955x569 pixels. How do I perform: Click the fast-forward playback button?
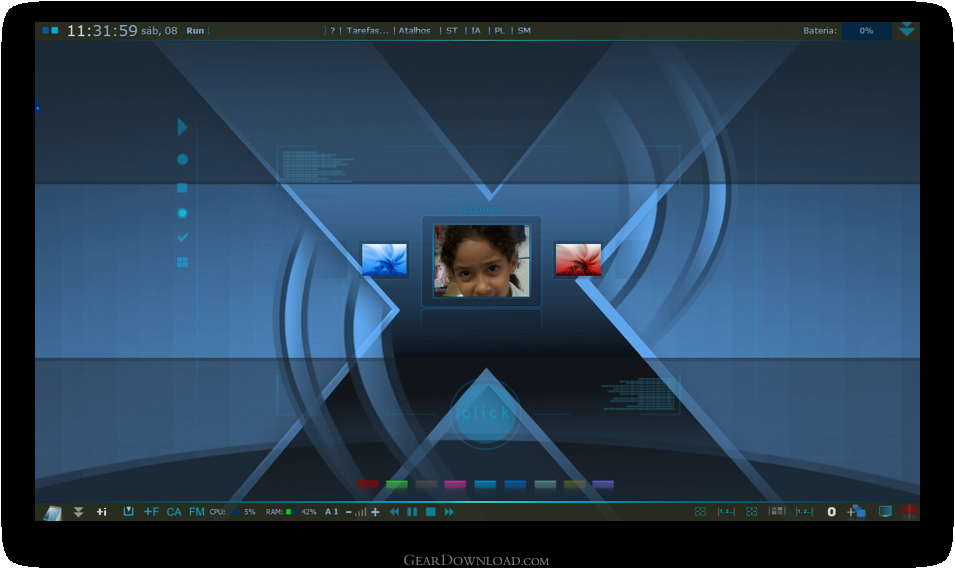point(449,512)
